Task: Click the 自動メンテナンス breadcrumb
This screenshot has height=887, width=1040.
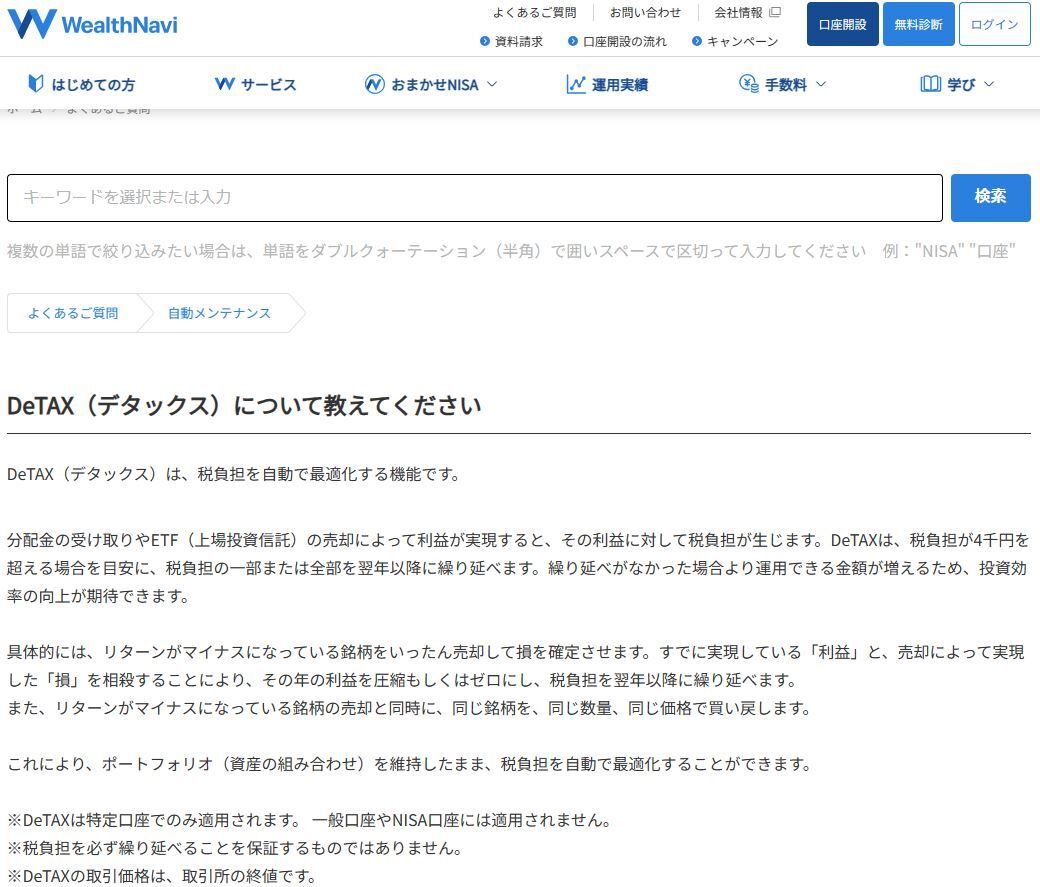Action: [x=219, y=313]
